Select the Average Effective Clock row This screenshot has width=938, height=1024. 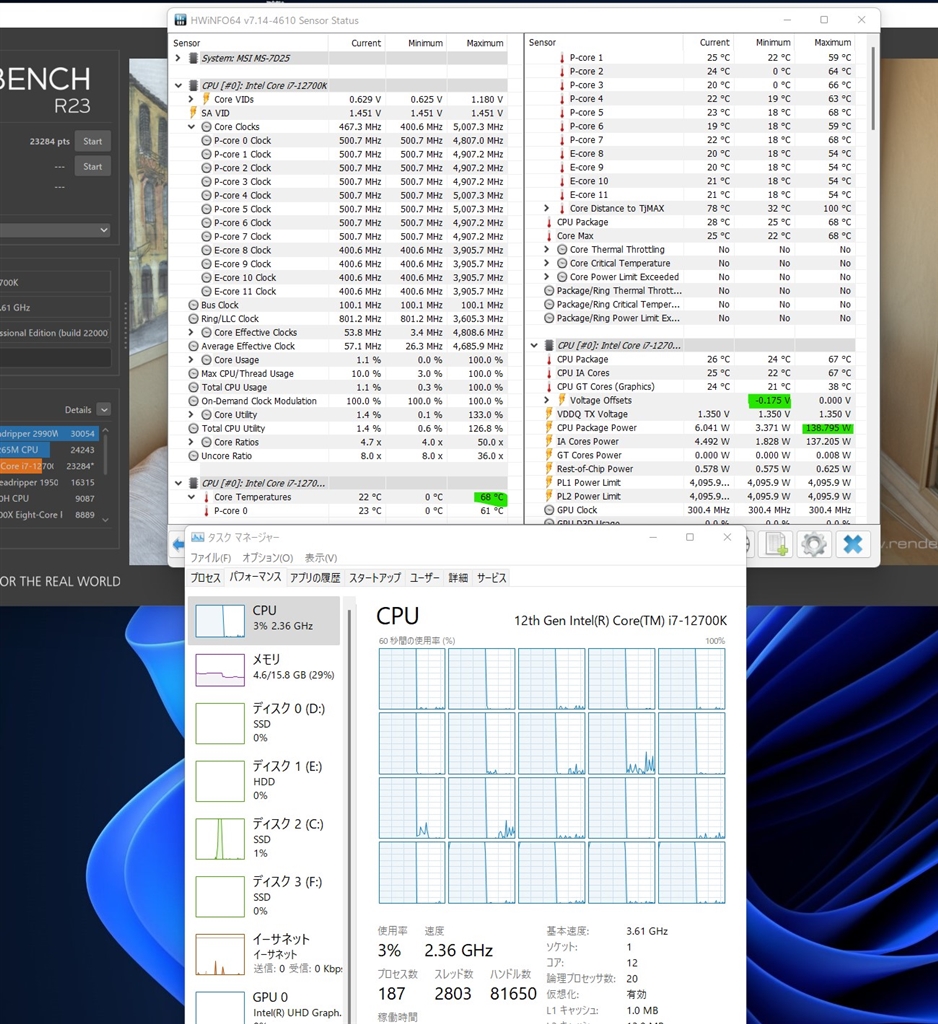point(347,346)
